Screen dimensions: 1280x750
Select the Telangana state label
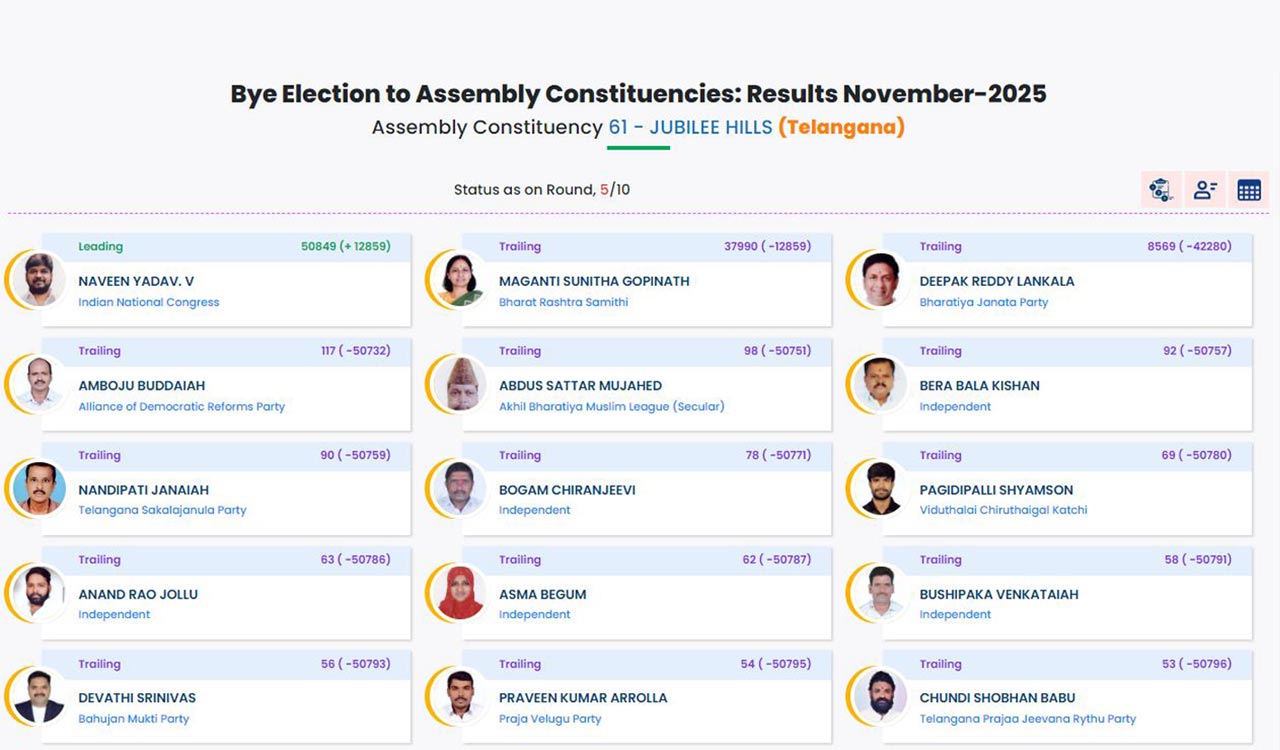(843, 127)
